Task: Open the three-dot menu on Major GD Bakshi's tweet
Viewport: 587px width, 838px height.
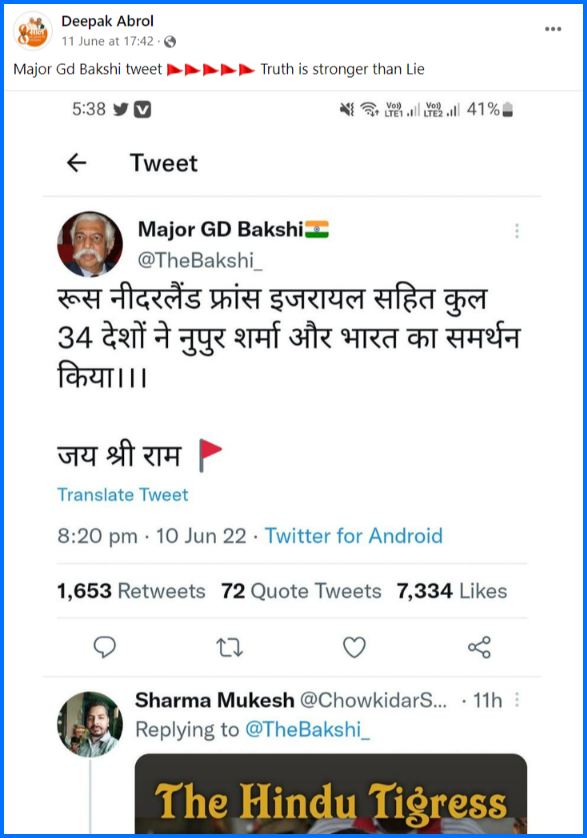Action: [x=516, y=231]
